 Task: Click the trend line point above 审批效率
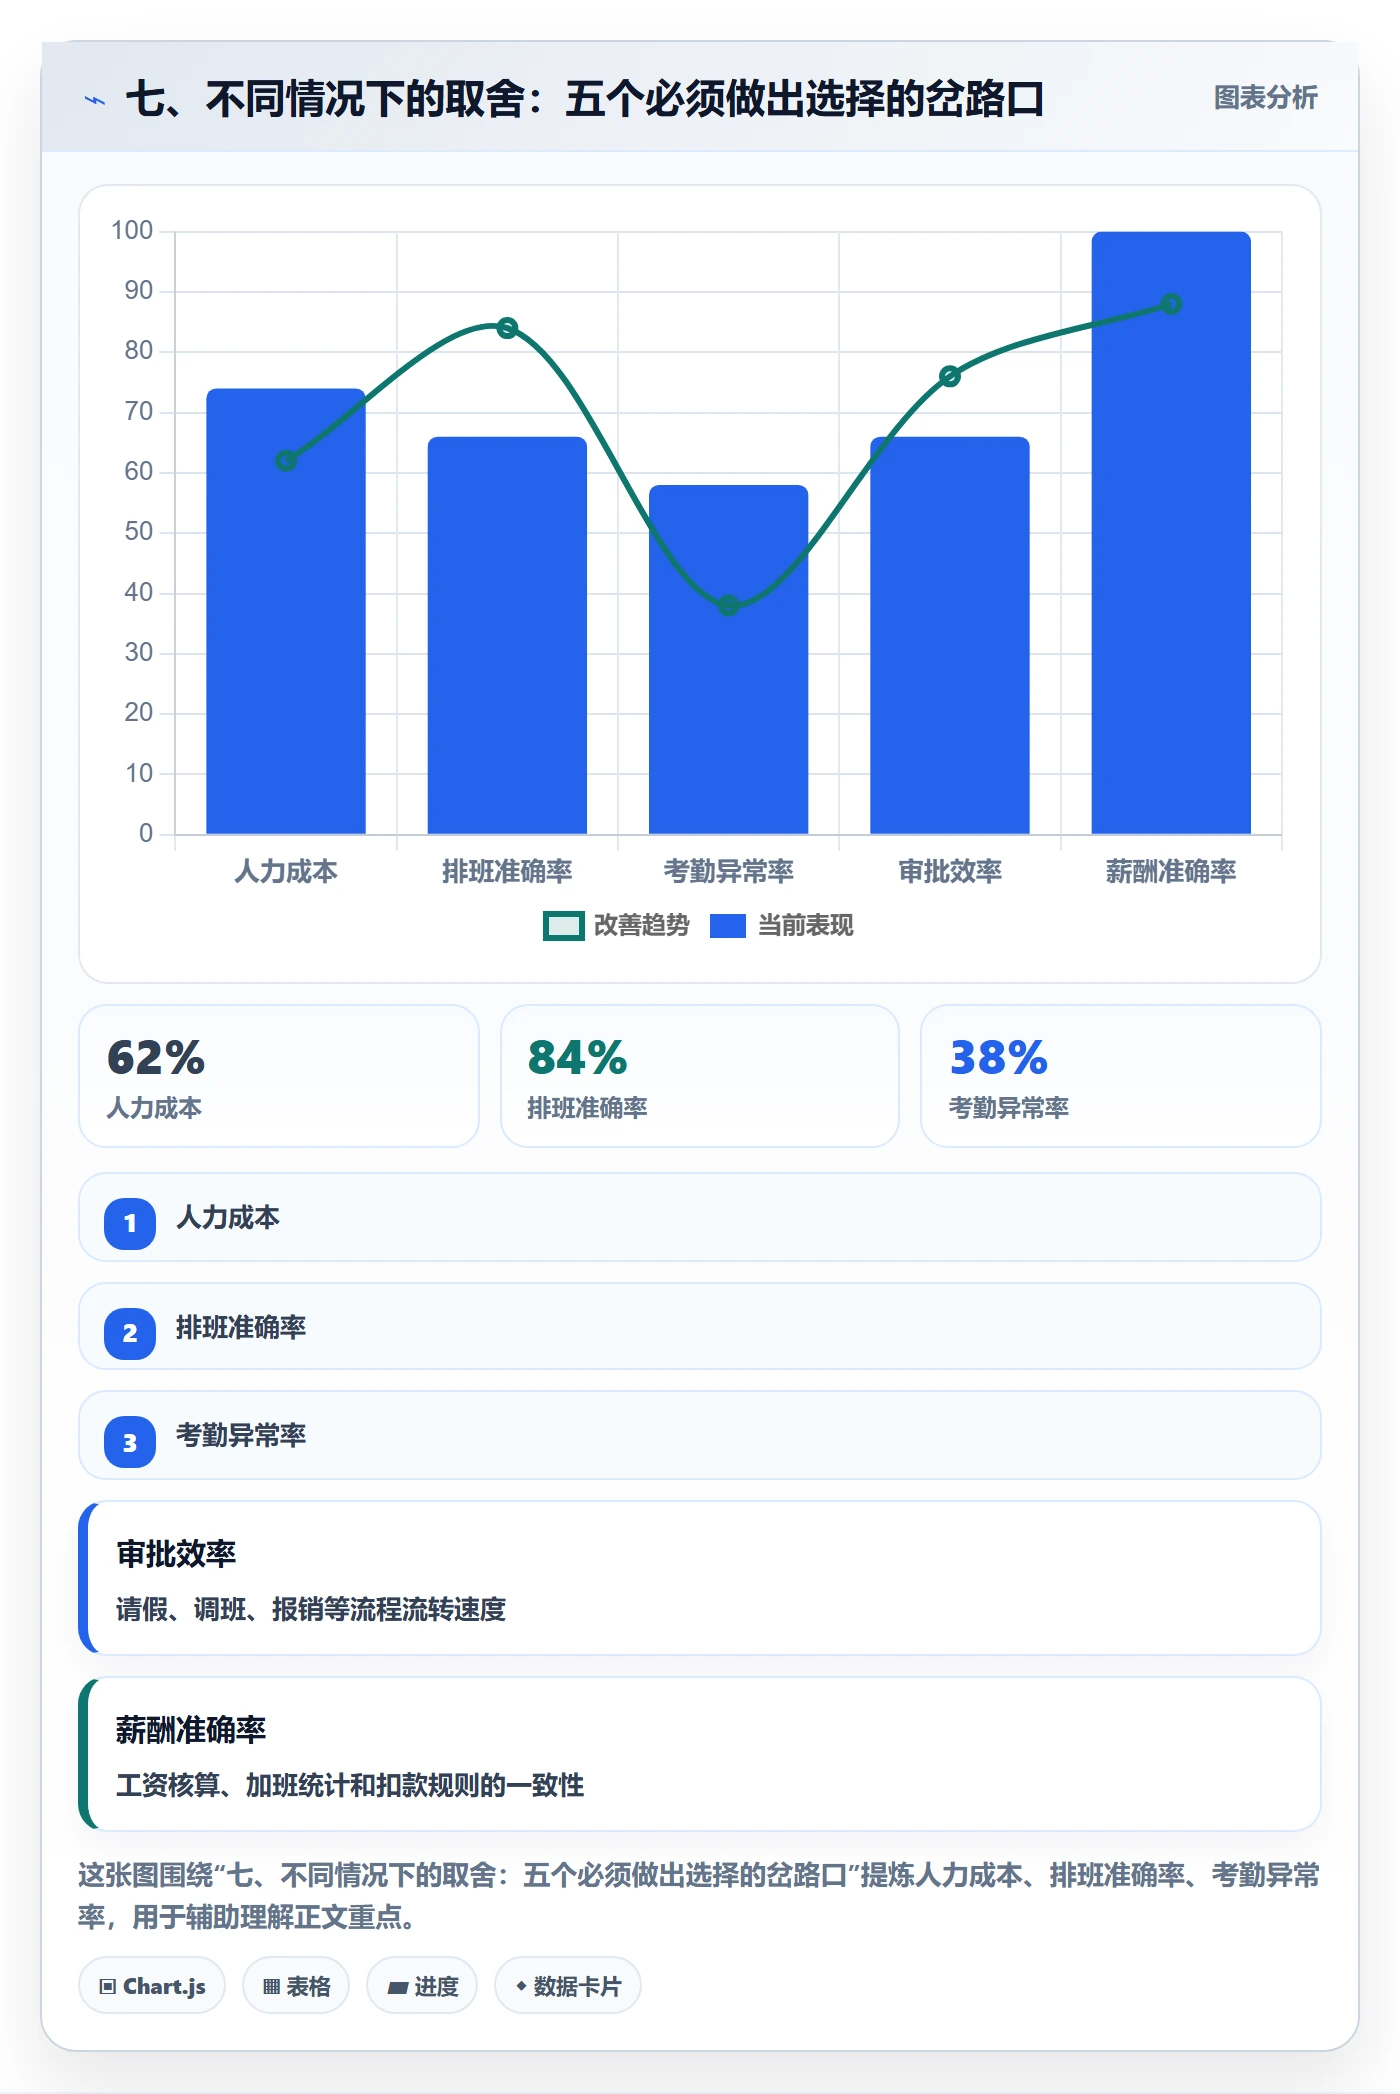coord(950,376)
